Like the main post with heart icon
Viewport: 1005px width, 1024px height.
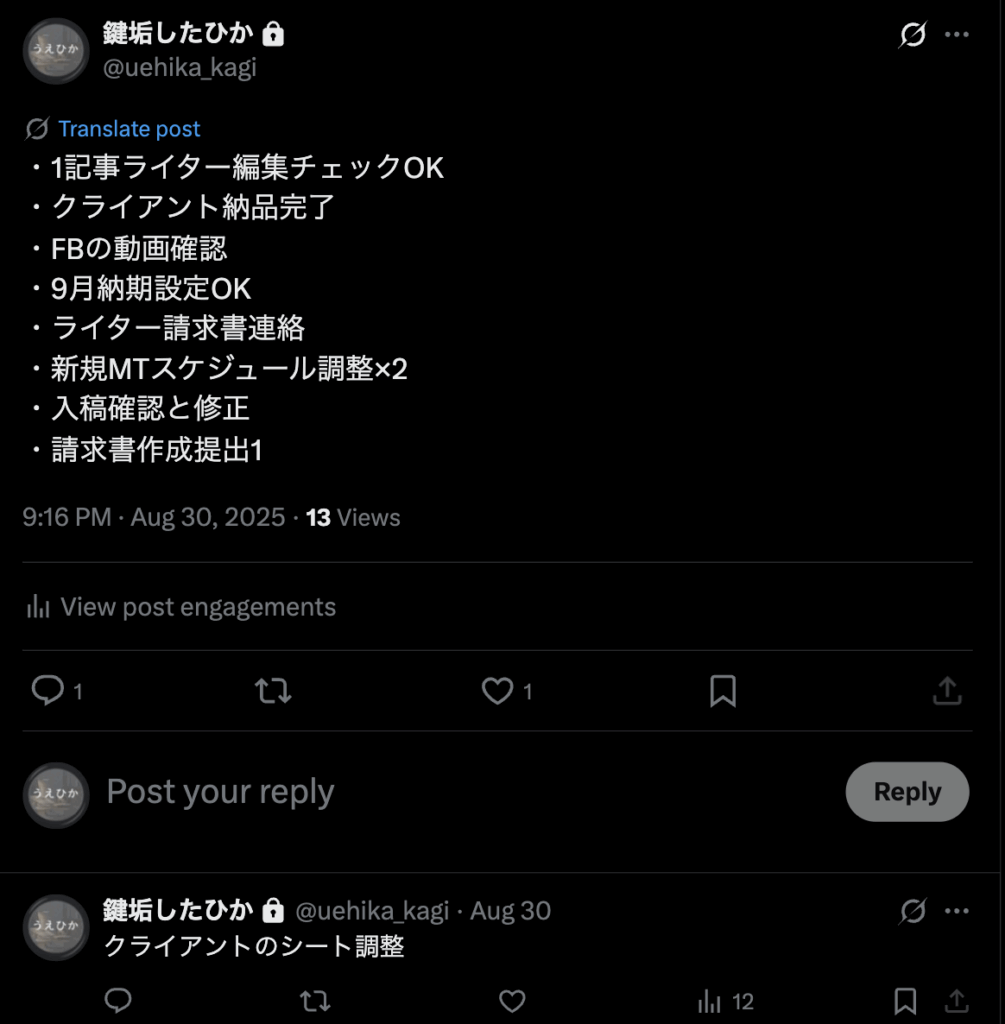click(498, 690)
